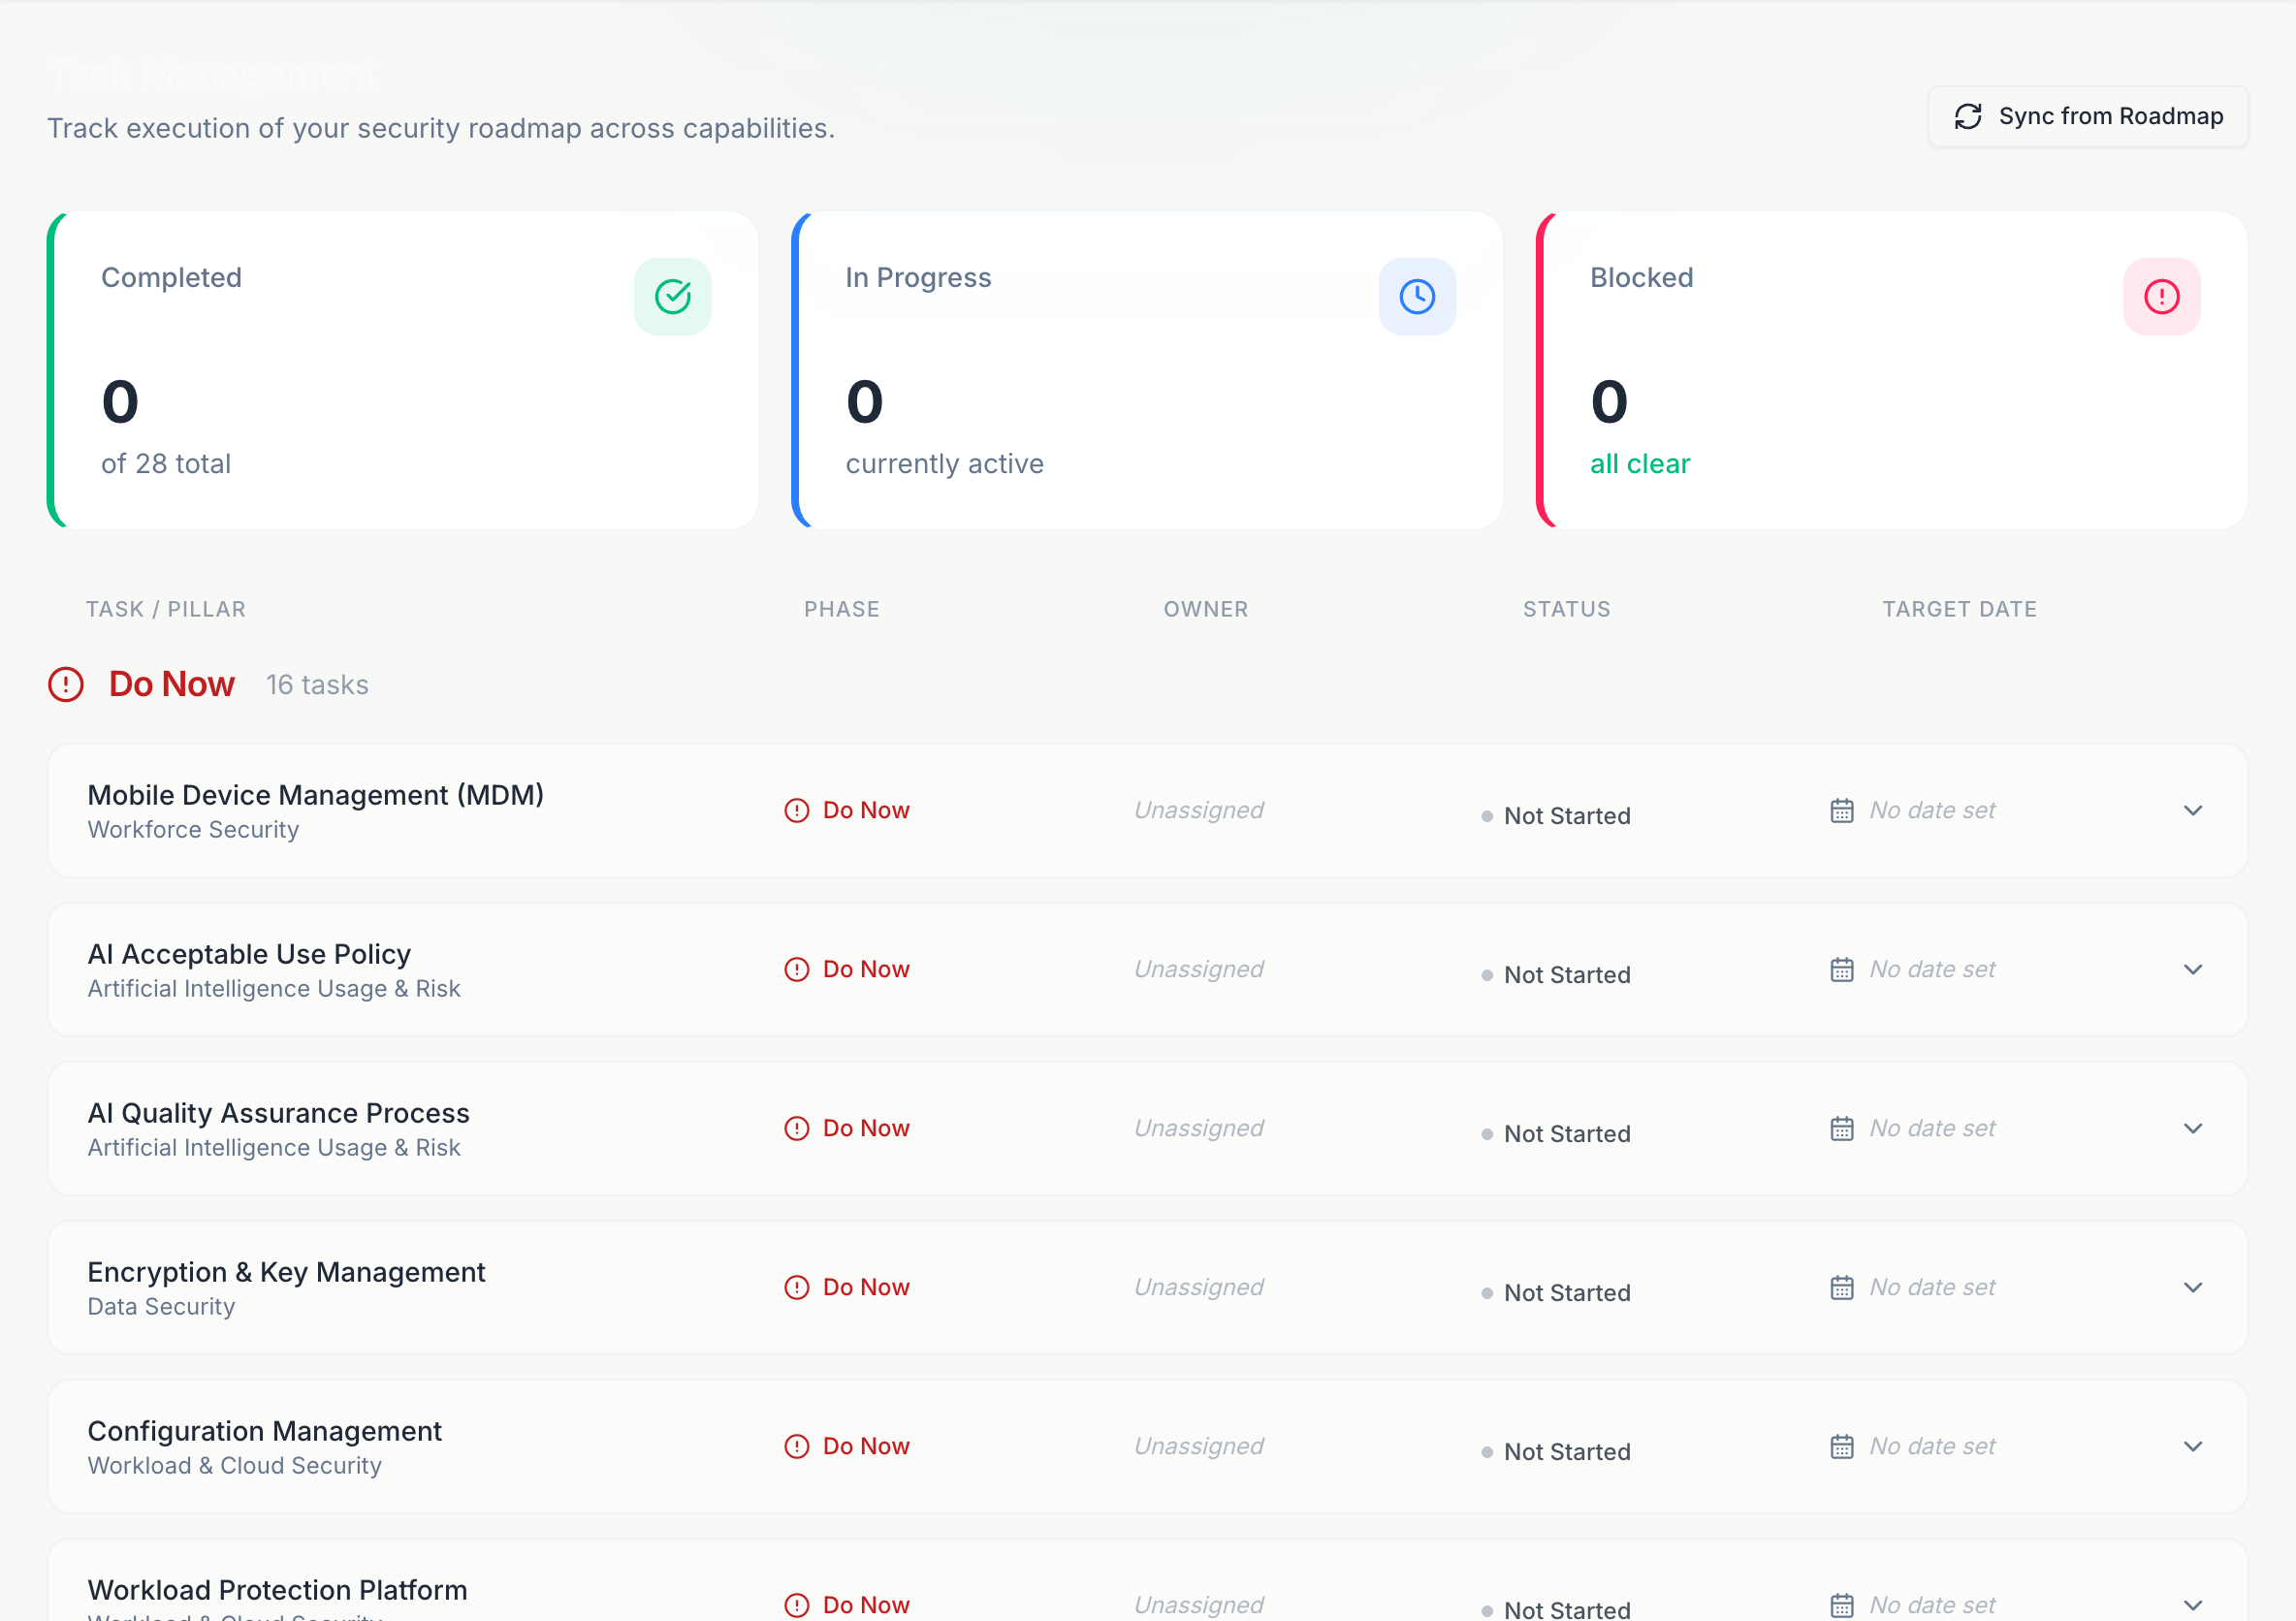This screenshot has height=1621, width=2296.
Task: Open the Mobile Device Management (MDM) task title
Action: coord(315,795)
